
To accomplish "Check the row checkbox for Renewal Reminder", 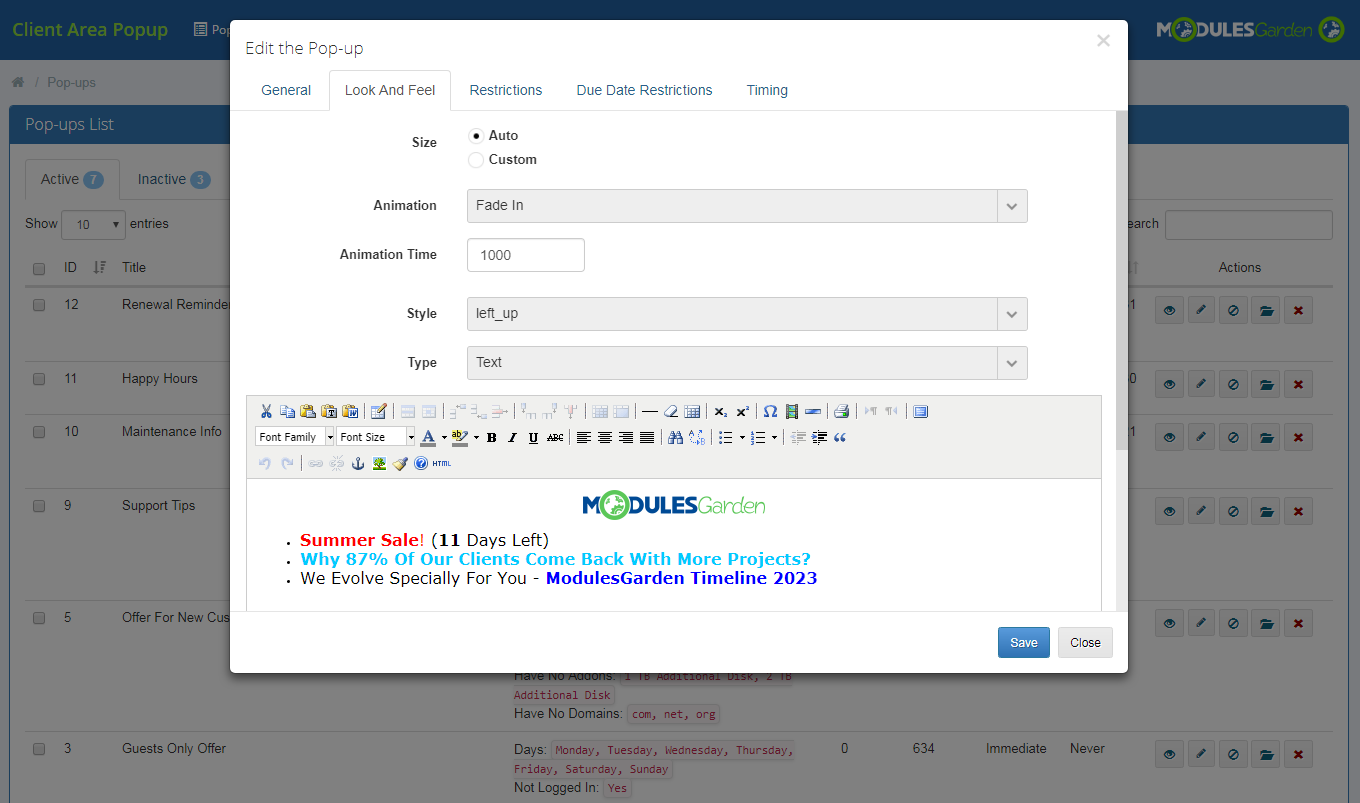I will 39,304.
